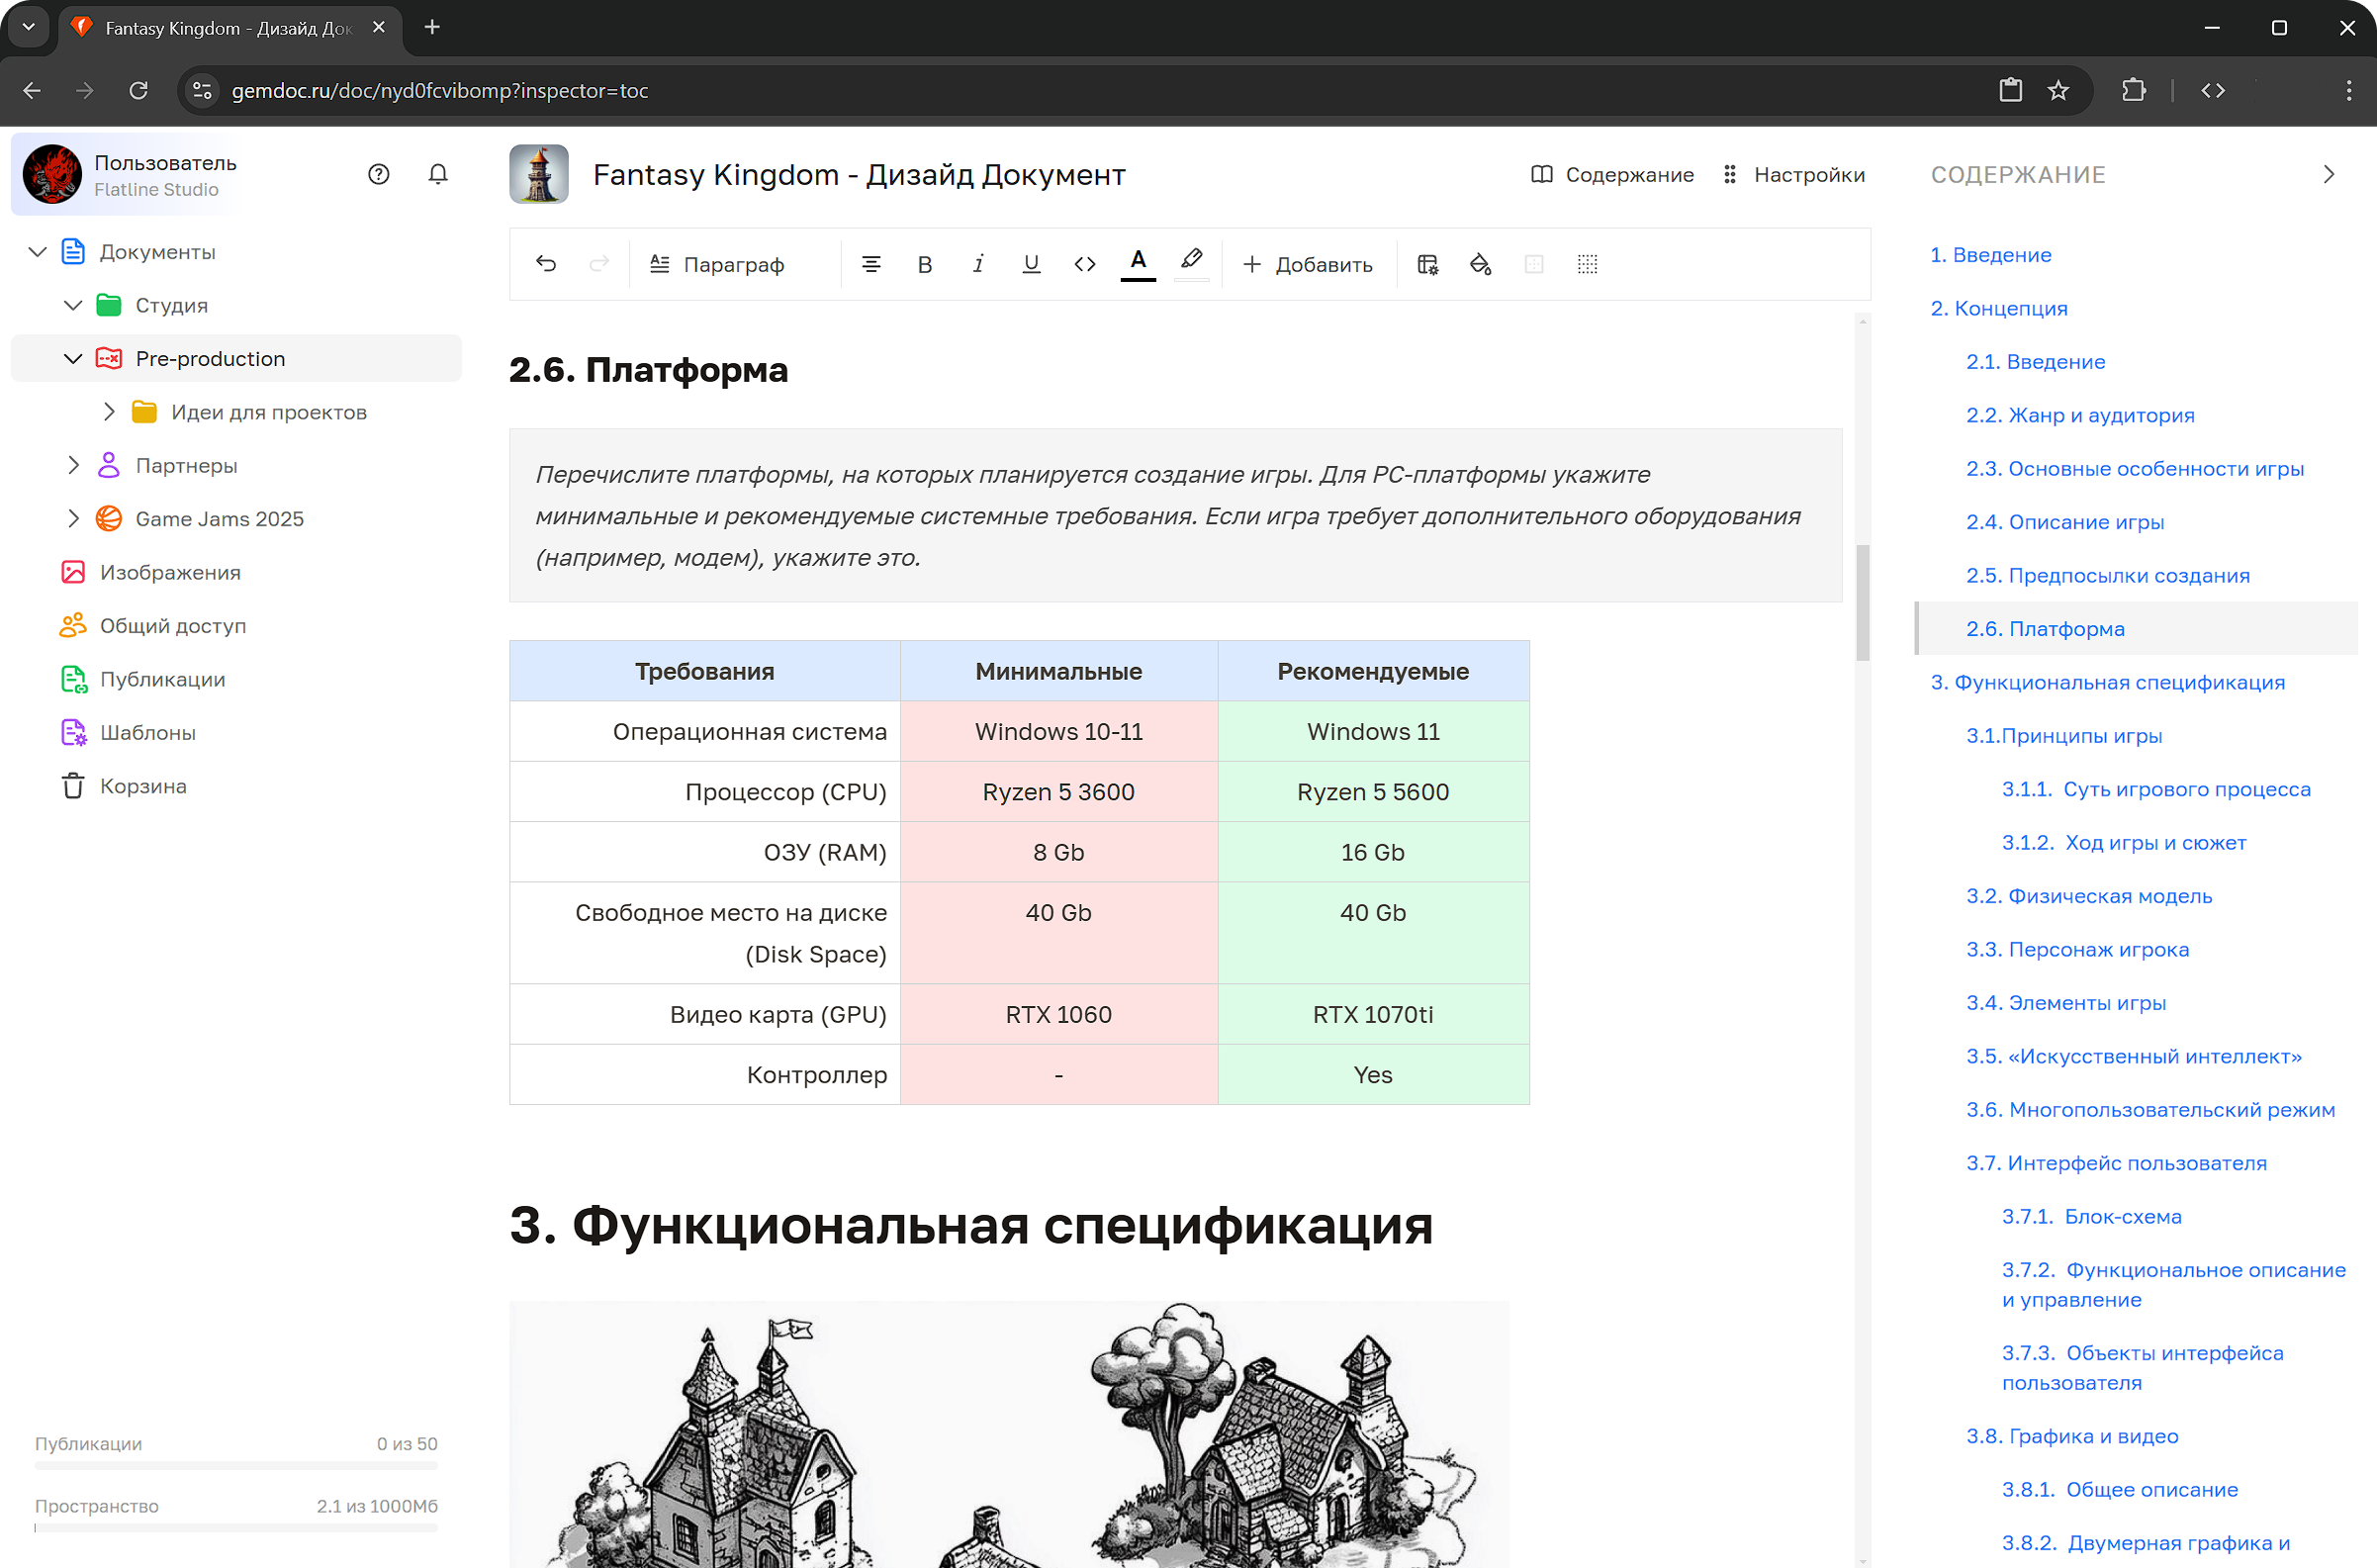Image resolution: width=2377 pixels, height=1568 pixels.
Task: Open browser three-dot menu
Action: (x=2348, y=90)
